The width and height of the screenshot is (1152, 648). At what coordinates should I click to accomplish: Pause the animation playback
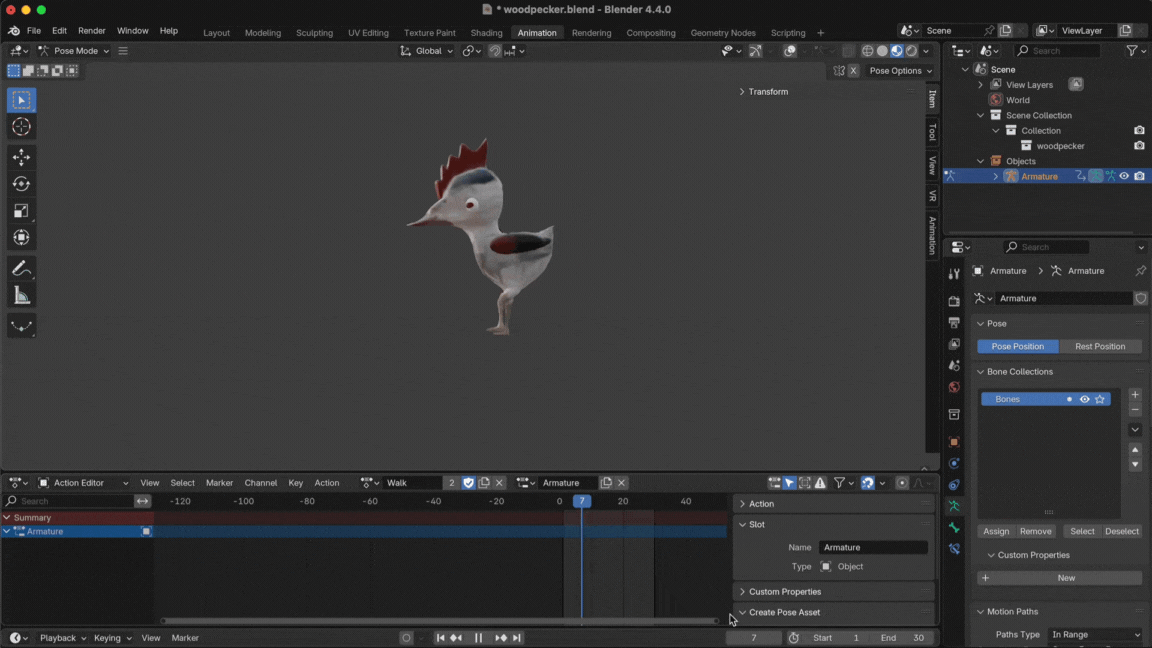tap(478, 638)
